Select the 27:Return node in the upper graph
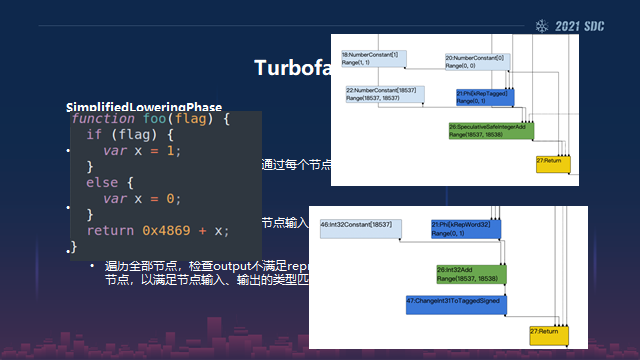This screenshot has height=360, width=640. pyautogui.click(x=553, y=164)
